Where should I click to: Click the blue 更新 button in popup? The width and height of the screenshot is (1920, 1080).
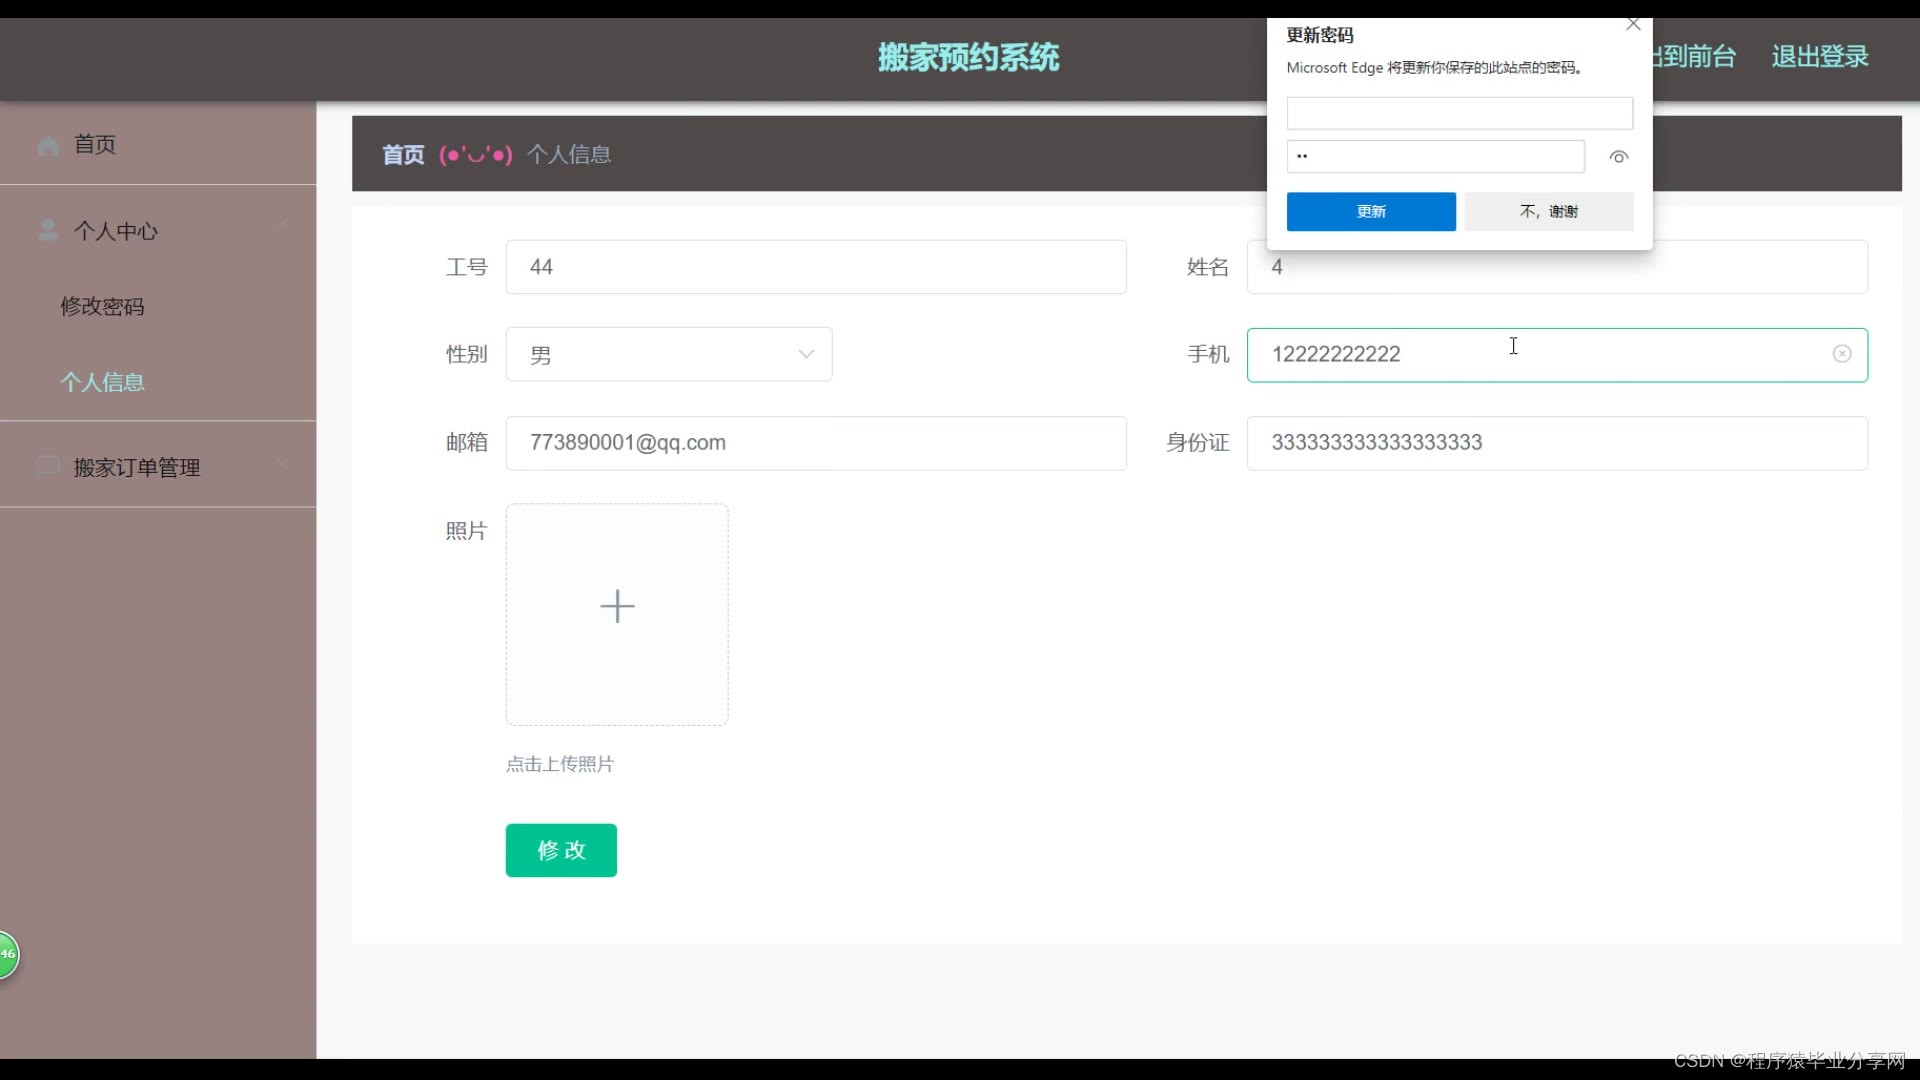click(x=1370, y=212)
